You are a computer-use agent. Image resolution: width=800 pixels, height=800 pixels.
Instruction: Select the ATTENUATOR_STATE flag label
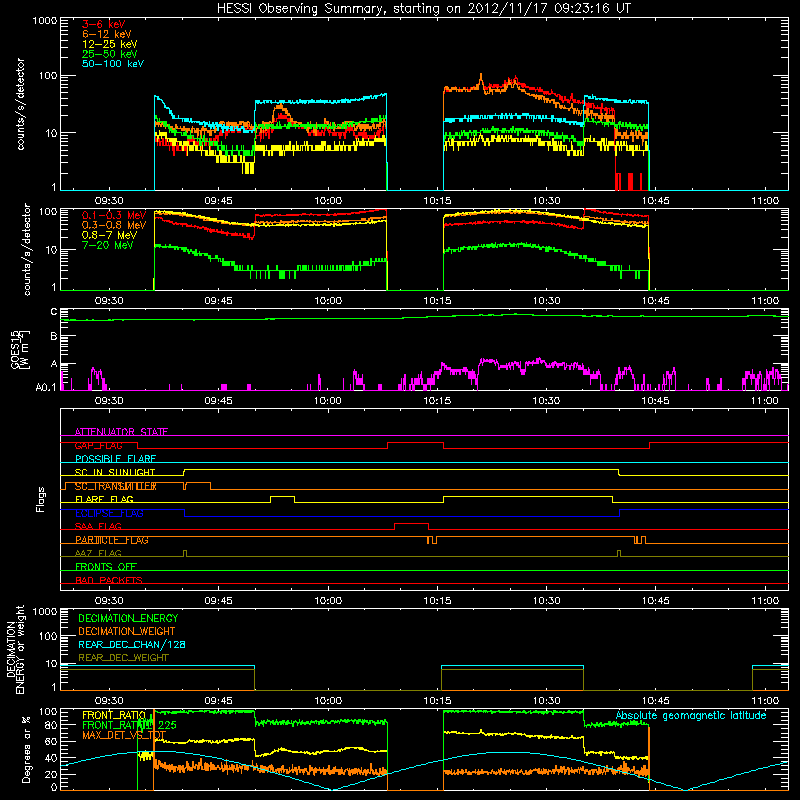pos(121,432)
